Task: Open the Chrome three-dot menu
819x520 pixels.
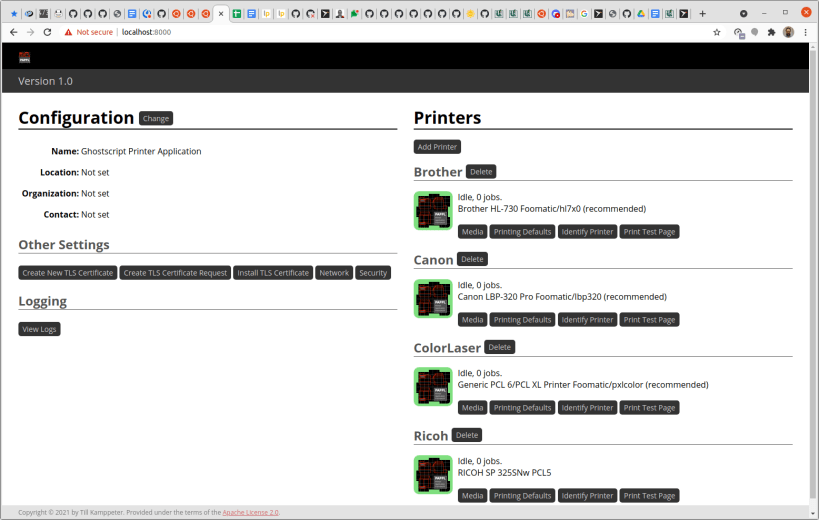Action: [x=805, y=32]
